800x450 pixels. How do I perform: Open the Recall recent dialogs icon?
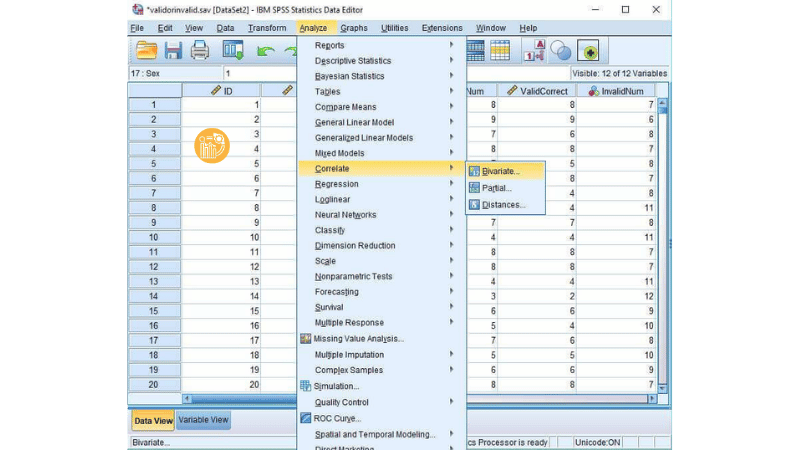pos(233,50)
